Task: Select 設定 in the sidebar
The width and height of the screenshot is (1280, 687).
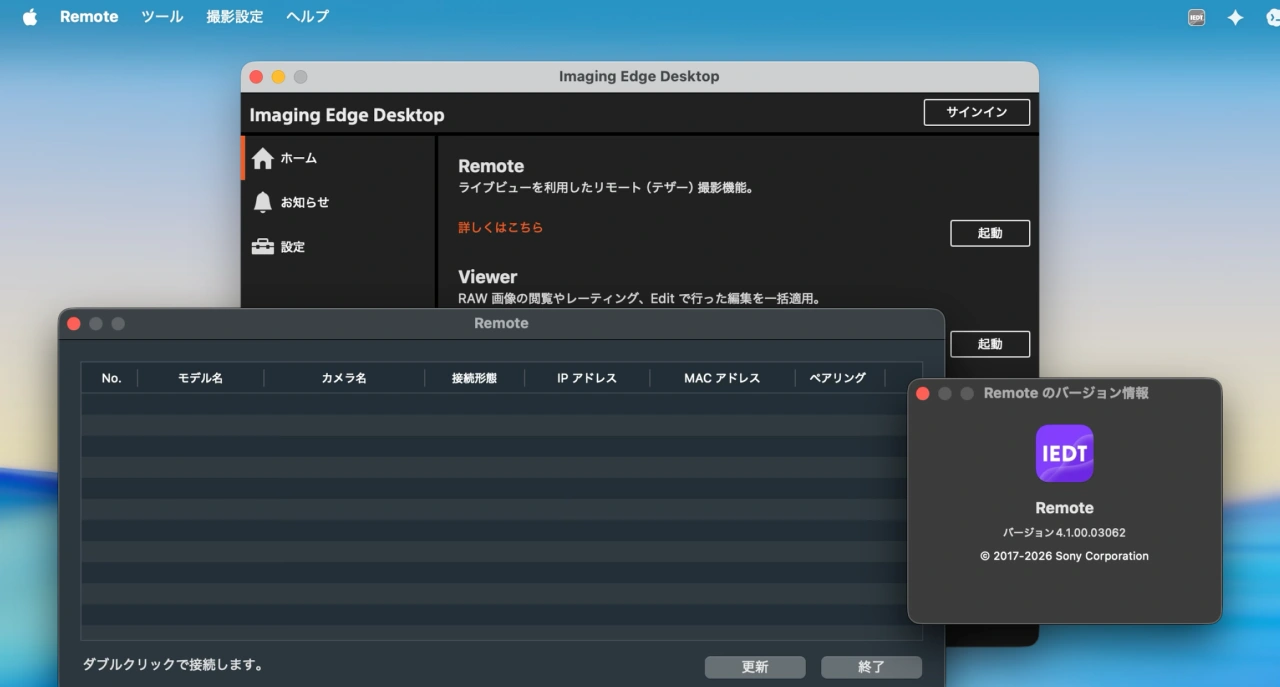Action: coord(339,246)
